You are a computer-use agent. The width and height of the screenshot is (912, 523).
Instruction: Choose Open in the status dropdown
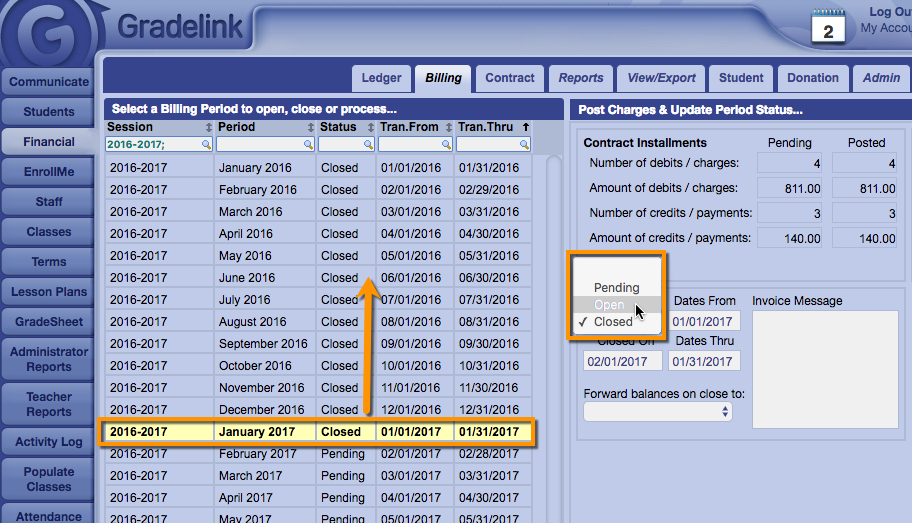[609, 305]
